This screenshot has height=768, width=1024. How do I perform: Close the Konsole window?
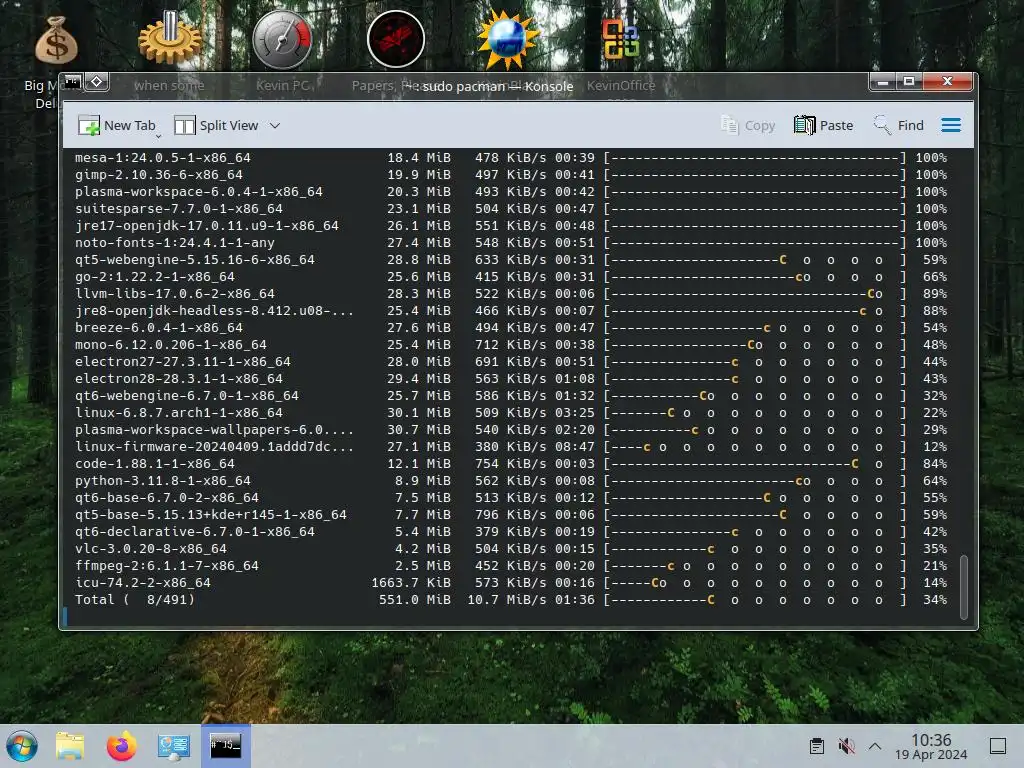click(x=948, y=82)
